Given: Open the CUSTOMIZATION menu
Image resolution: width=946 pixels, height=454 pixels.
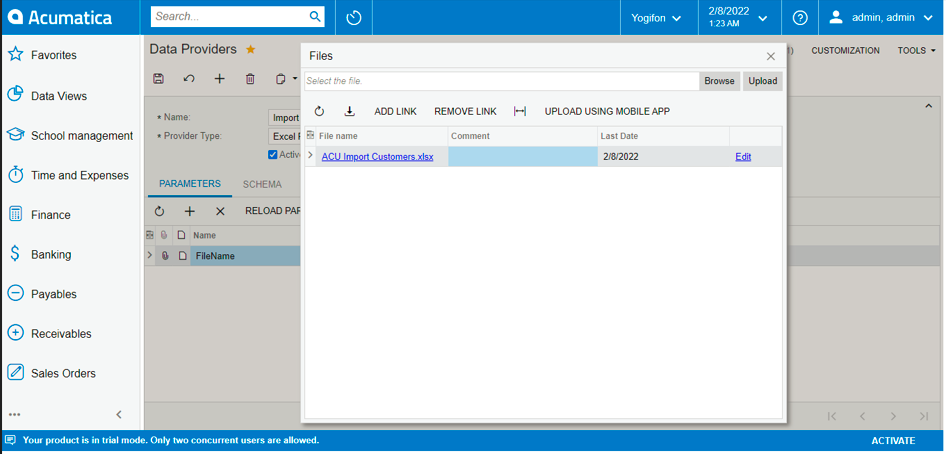Looking at the screenshot, I should (845, 51).
